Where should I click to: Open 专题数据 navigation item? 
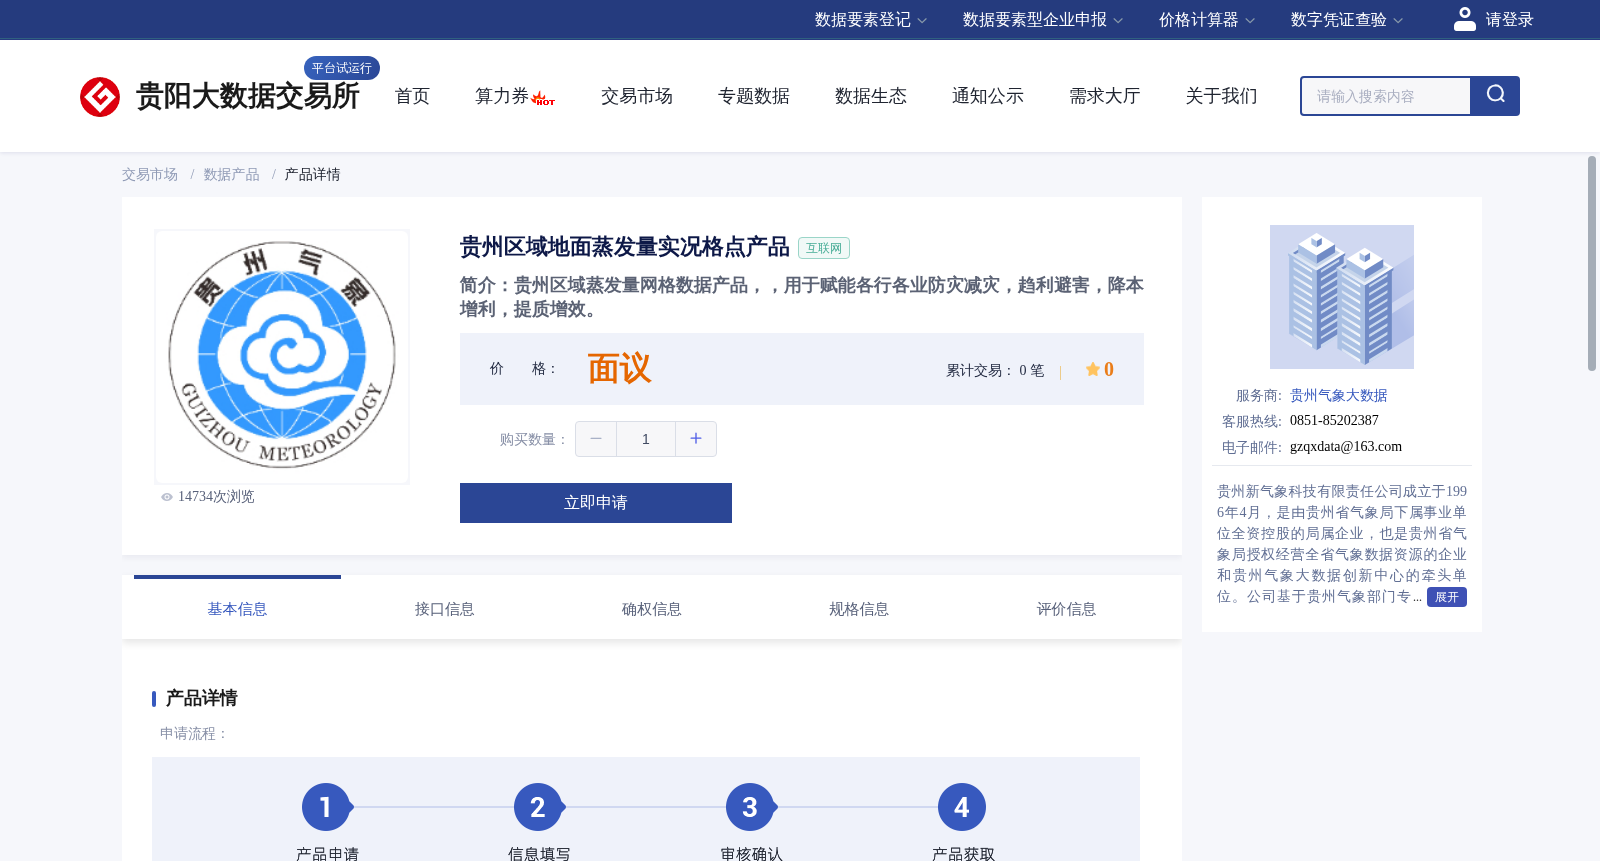click(754, 96)
